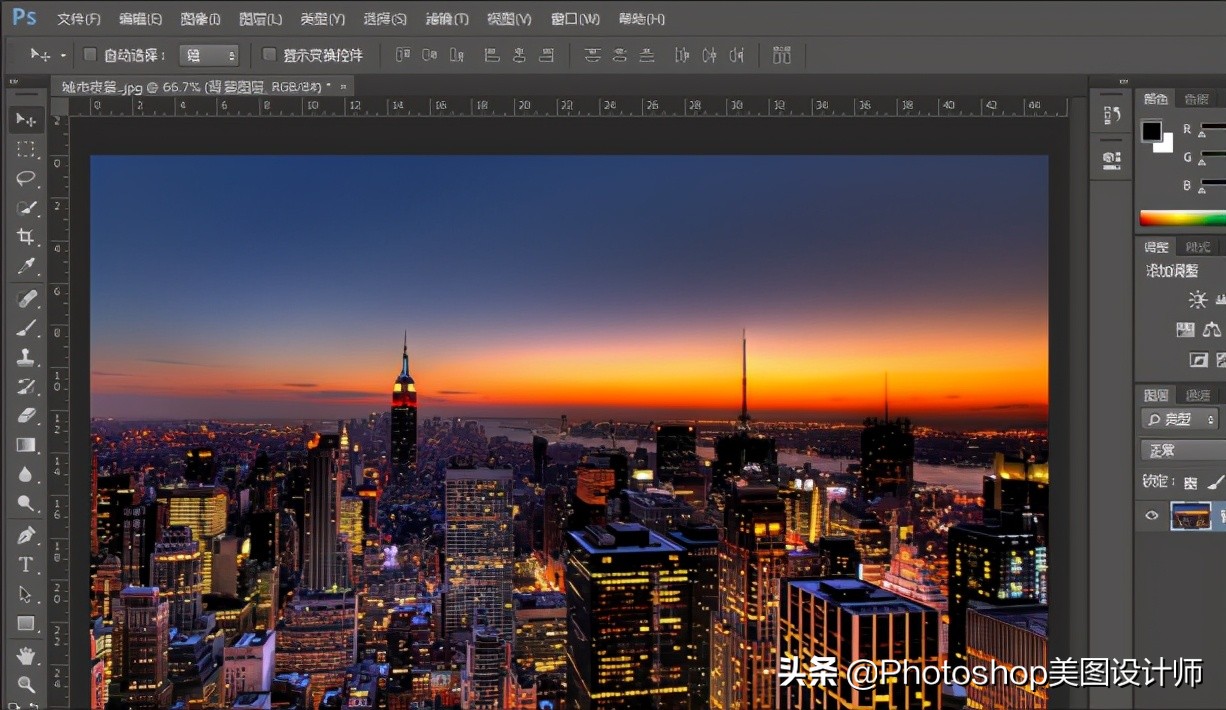Image resolution: width=1226 pixels, height=710 pixels.
Task: Select the Zoom tool
Action: point(25,683)
